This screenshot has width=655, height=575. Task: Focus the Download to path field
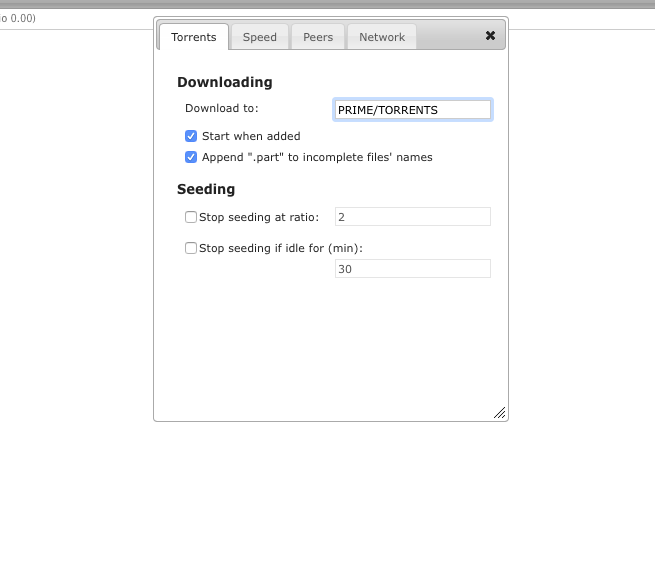pos(413,110)
